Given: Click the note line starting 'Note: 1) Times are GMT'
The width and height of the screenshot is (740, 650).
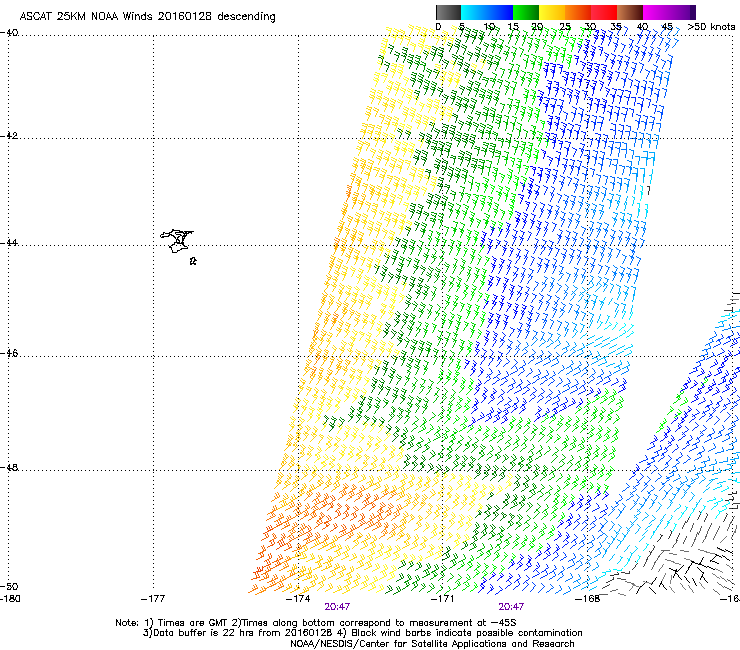Looking at the screenshot, I should coord(315,623).
